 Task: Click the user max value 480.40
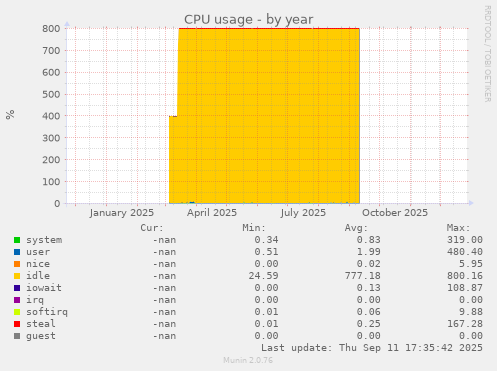click(x=465, y=252)
